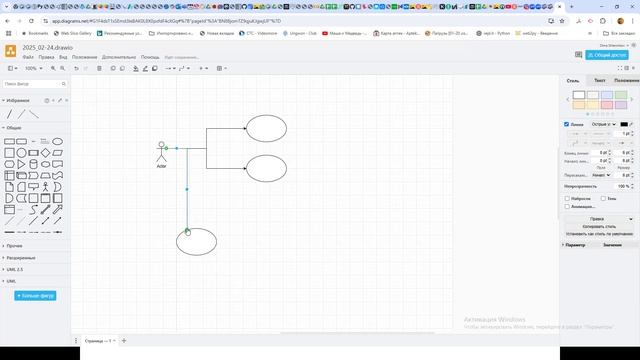640x360 pixels.
Task: Switch to the Стиль tab
Action: [x=573, y=80]
